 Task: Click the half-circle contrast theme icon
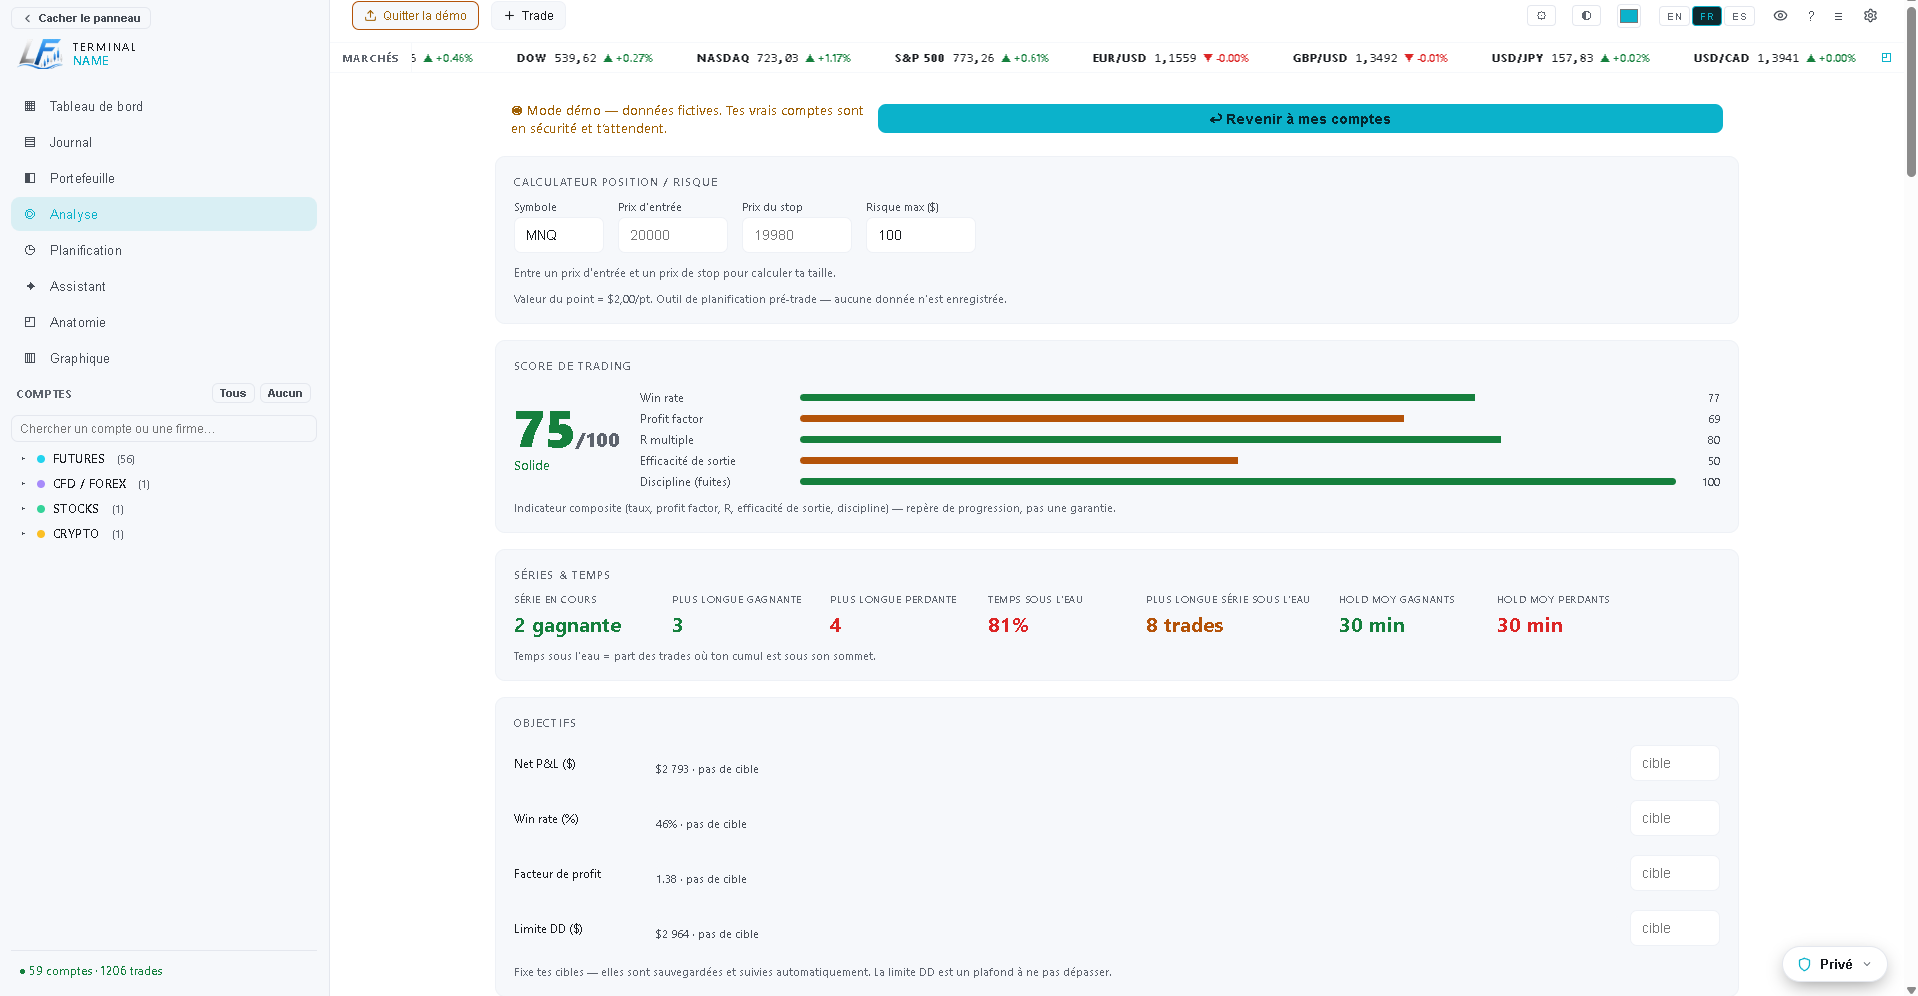1586,16
